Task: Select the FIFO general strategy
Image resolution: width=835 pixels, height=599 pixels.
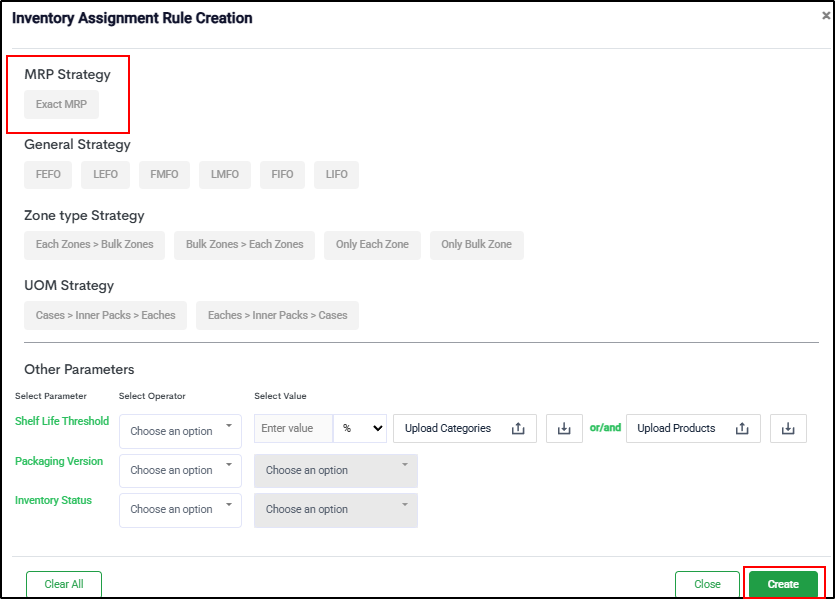Action: (x=283, y=174)
